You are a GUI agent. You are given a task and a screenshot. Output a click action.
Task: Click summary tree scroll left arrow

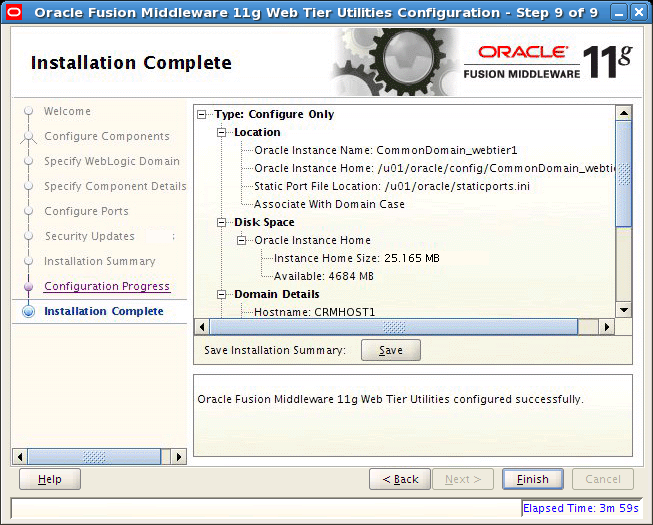point(202,327)
